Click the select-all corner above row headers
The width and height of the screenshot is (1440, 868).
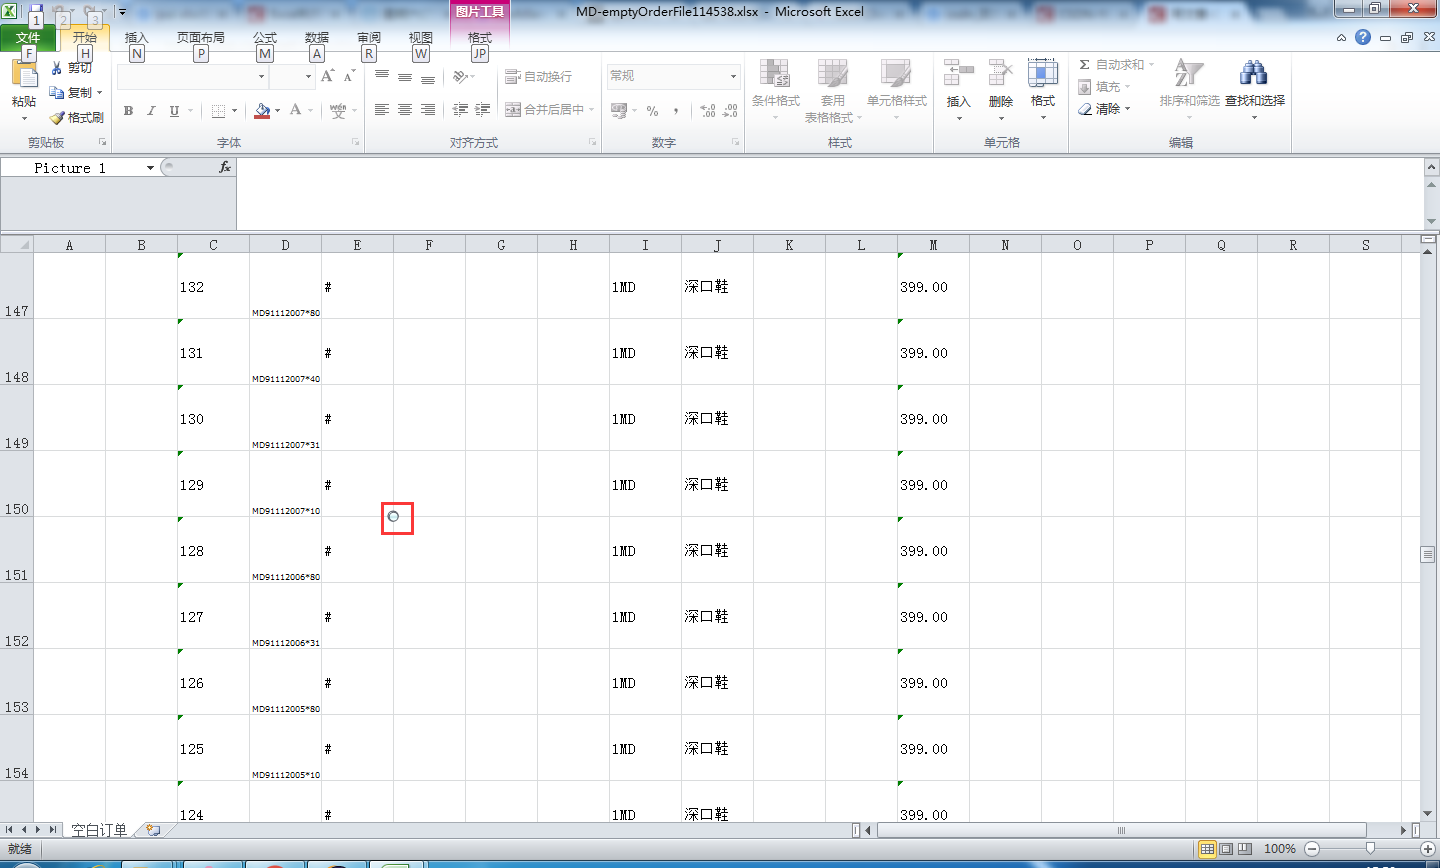tap(17, 244)
